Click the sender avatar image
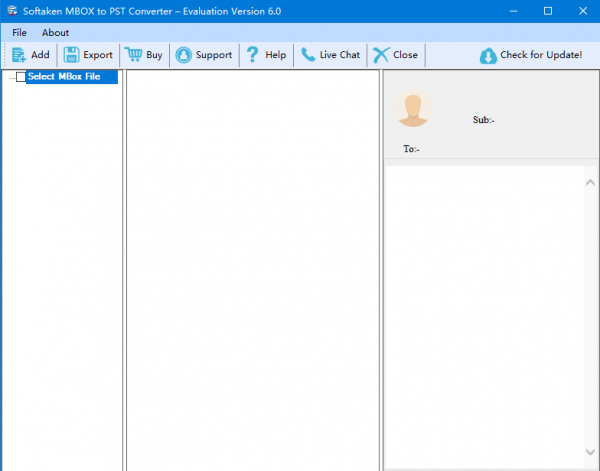The width and height of the screenshot is (600, 471). tap(413, 108)
